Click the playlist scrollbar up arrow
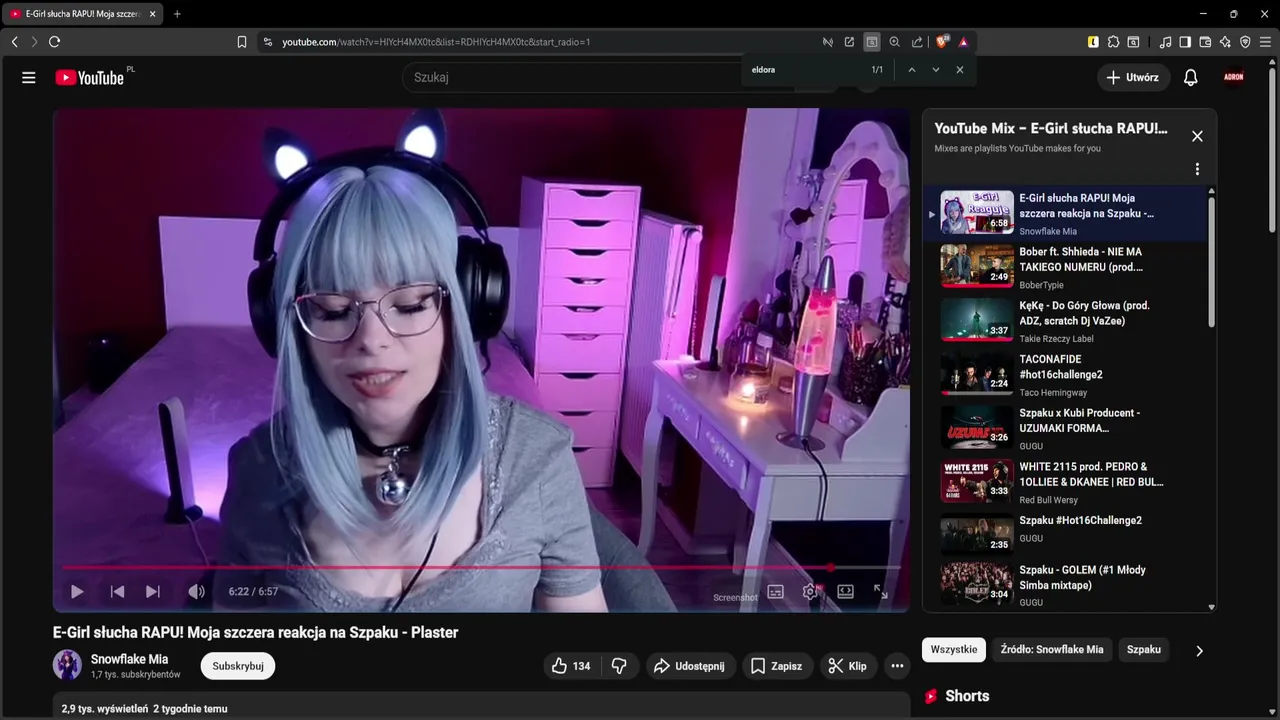 tap(1212, 191)
